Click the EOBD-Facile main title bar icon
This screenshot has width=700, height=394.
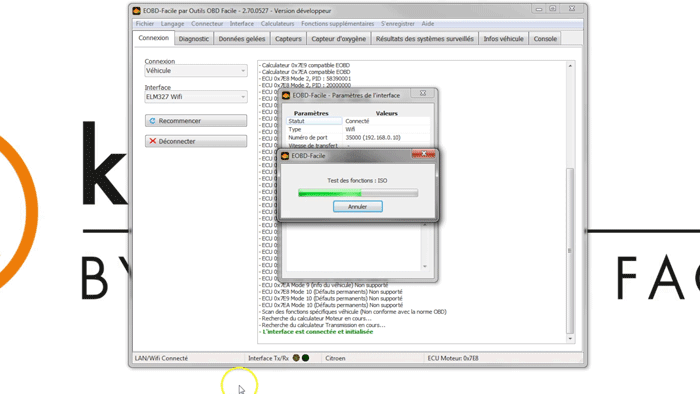click(x=137, y=11)
